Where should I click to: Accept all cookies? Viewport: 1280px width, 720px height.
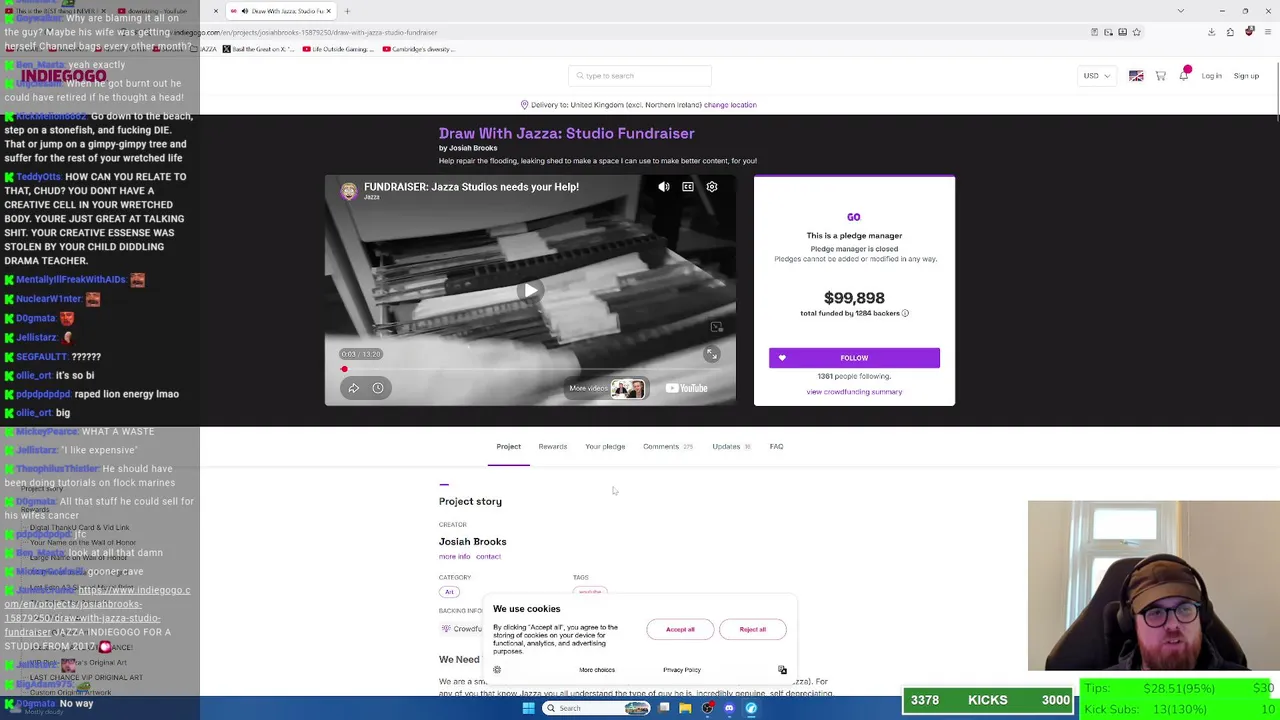point(680,630)
